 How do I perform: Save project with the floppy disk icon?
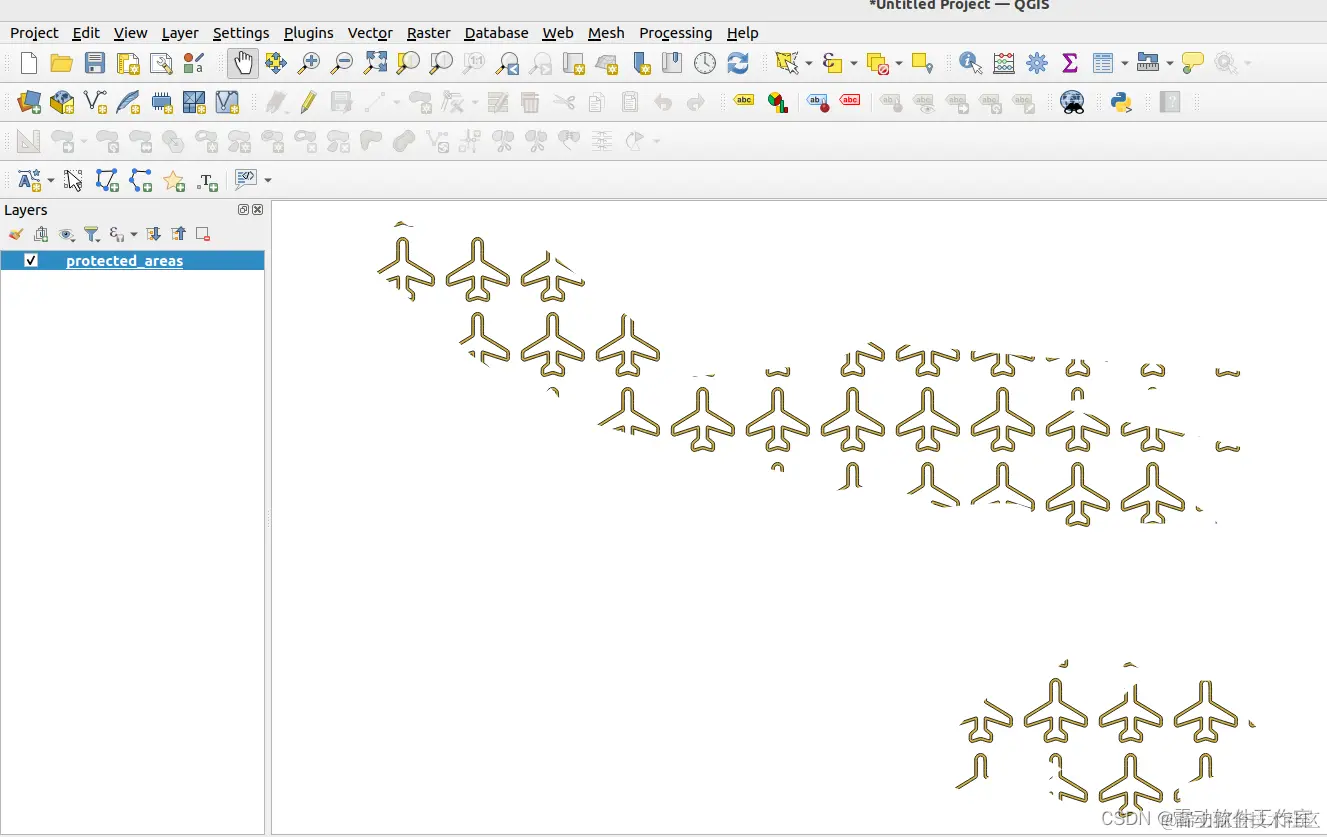[95, 64]
